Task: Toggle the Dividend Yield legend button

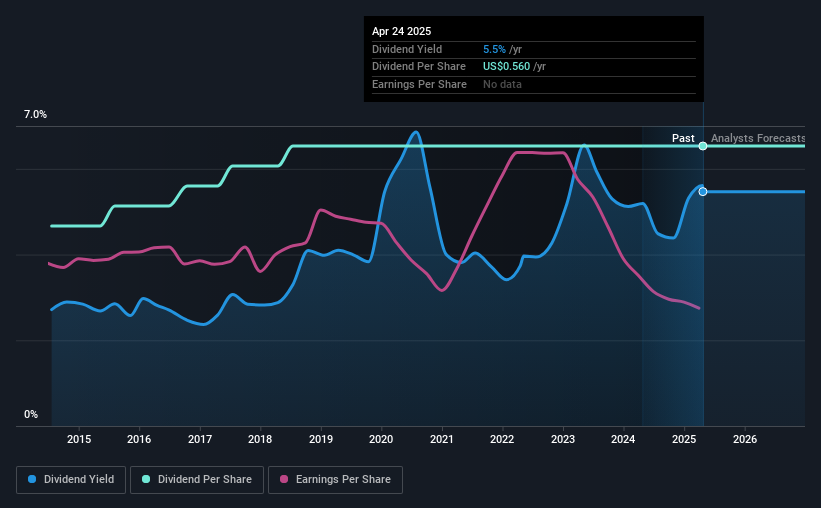Action: (71, 480)
